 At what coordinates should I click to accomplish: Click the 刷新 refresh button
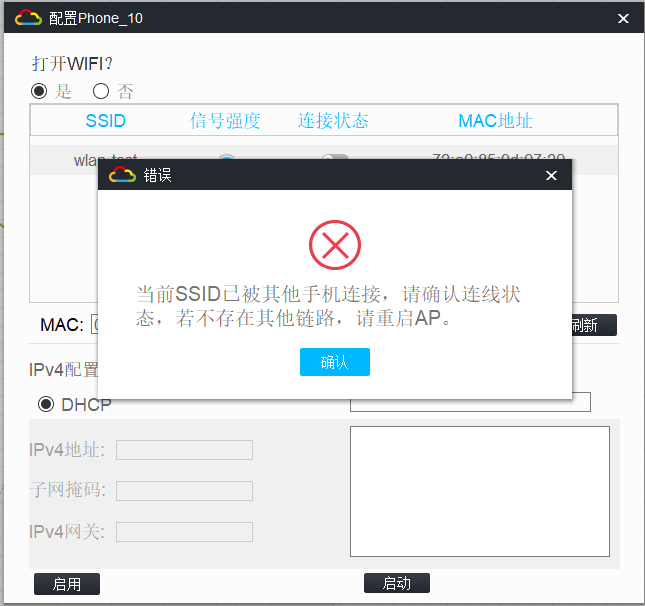594,325
